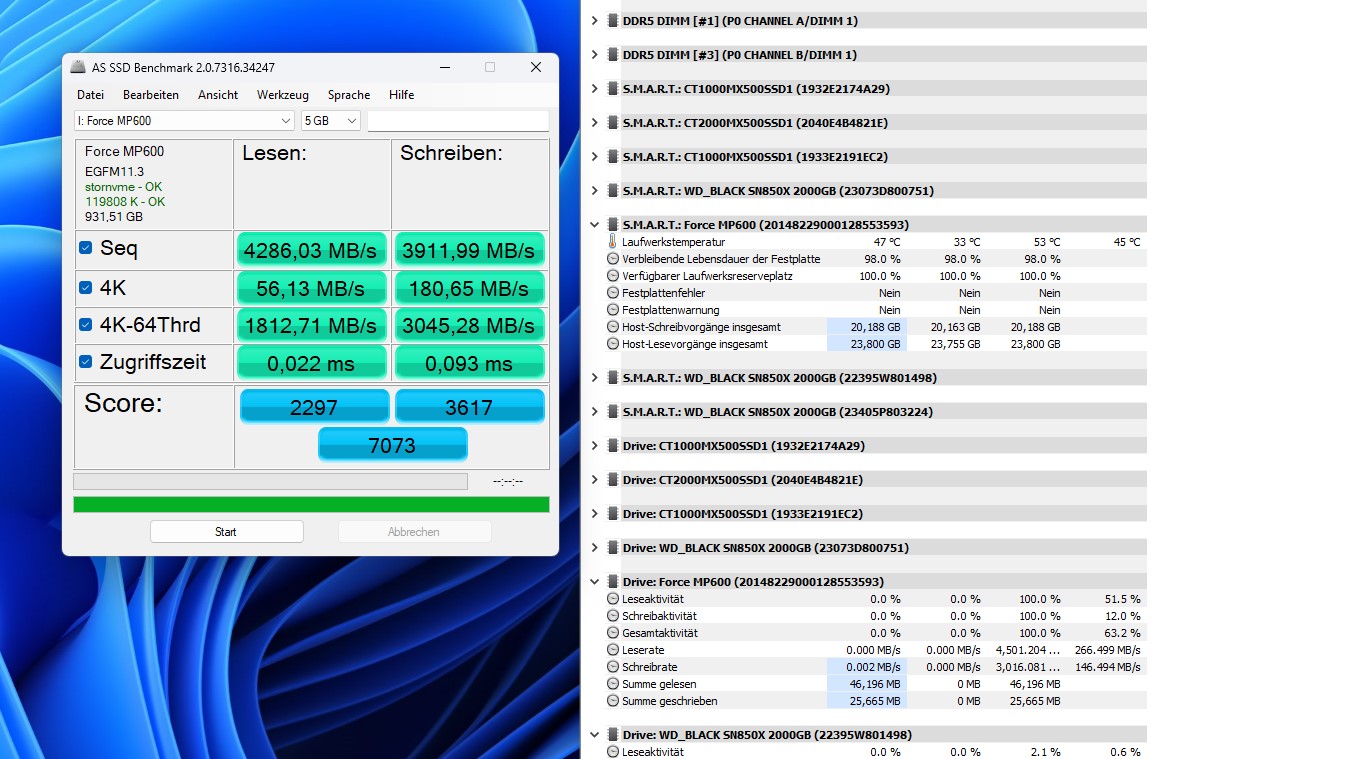The width and height of the screenshot is (1346, 759).
Task: Collapse the Drive: Force MP600 group
Action: point(595,581)
